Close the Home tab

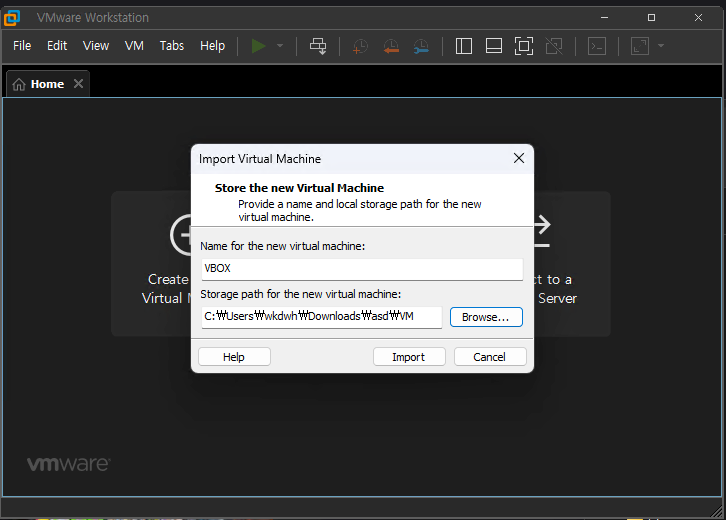coord(79,84)
